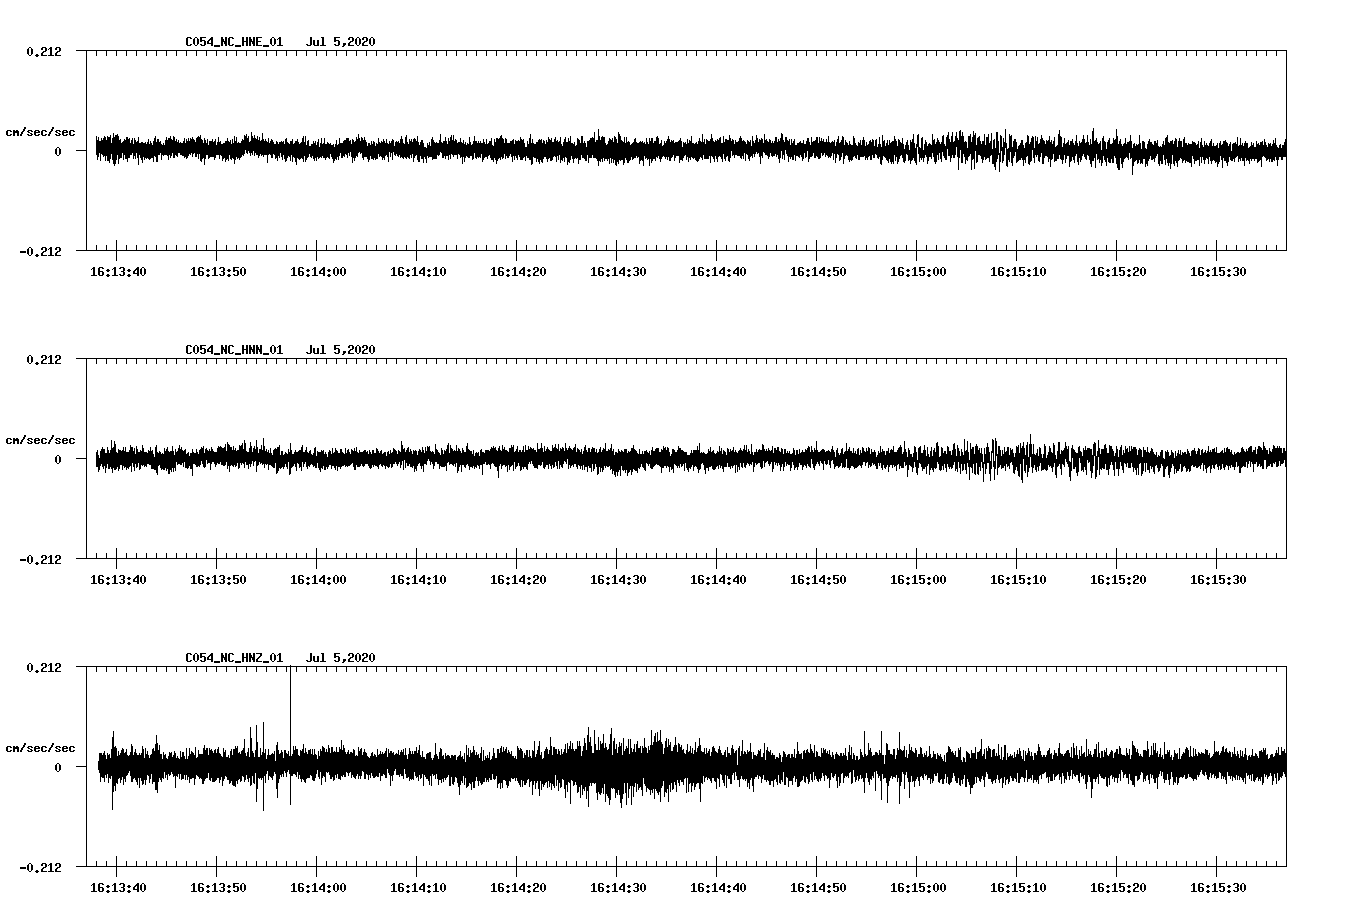Screen dimensions: 1358x924
Task: Pick 16:14:20 time label under HNN plot
Action: pos(518,580)
